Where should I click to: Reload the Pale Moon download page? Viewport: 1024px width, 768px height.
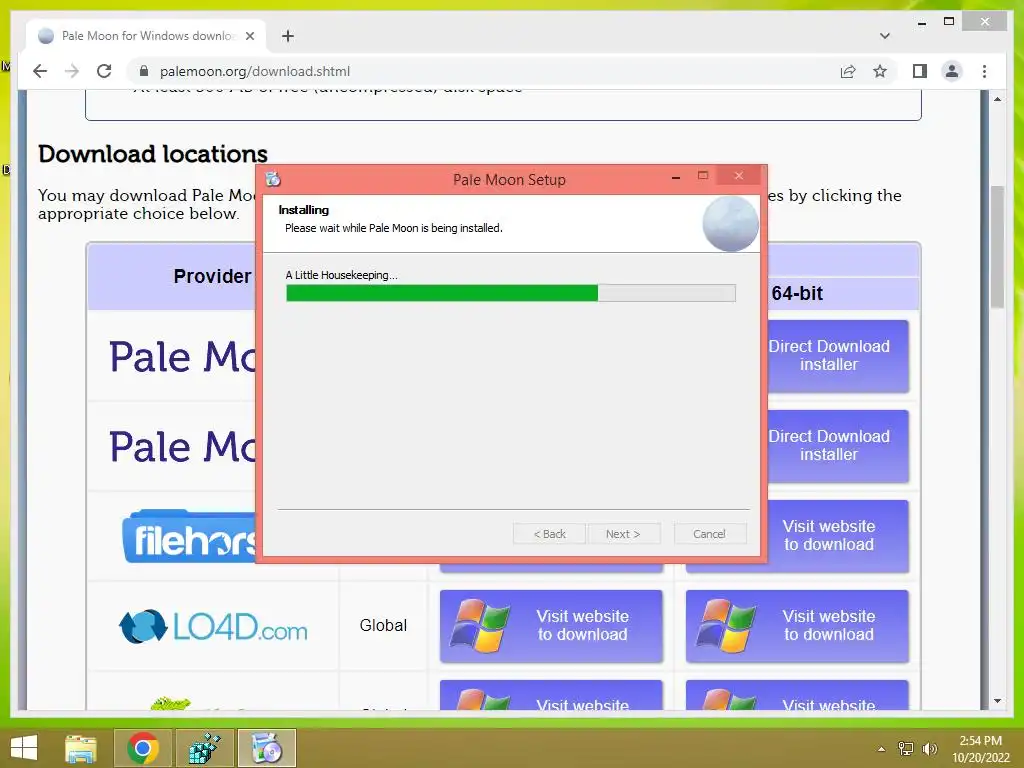(x=104, y=71)
